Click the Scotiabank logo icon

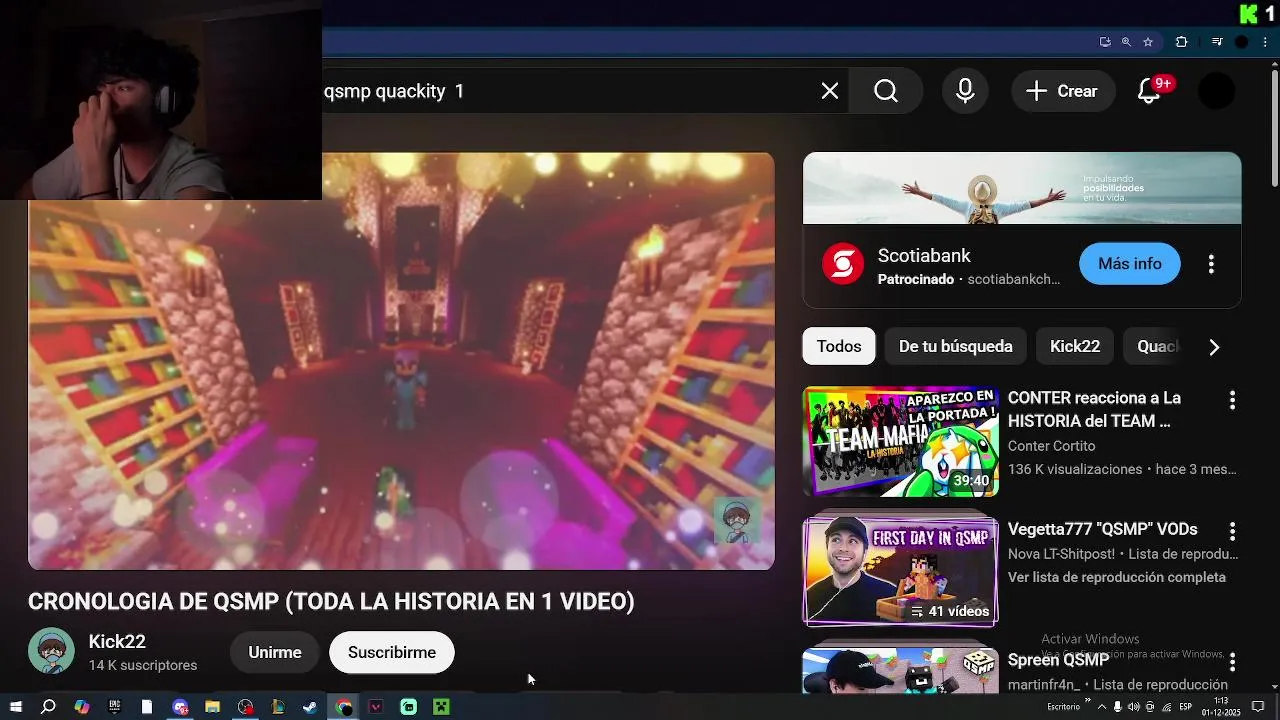pyautogui.click(x=843, y=265)
